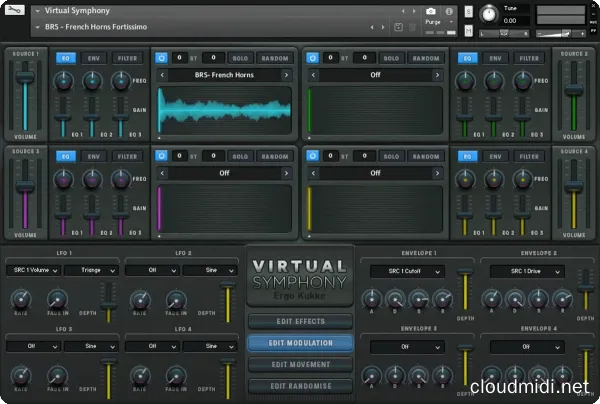The height and width of the screenshot is (404, 600).
Task: Click LFO 2 Fade In knob
Action: coord(176,299)
